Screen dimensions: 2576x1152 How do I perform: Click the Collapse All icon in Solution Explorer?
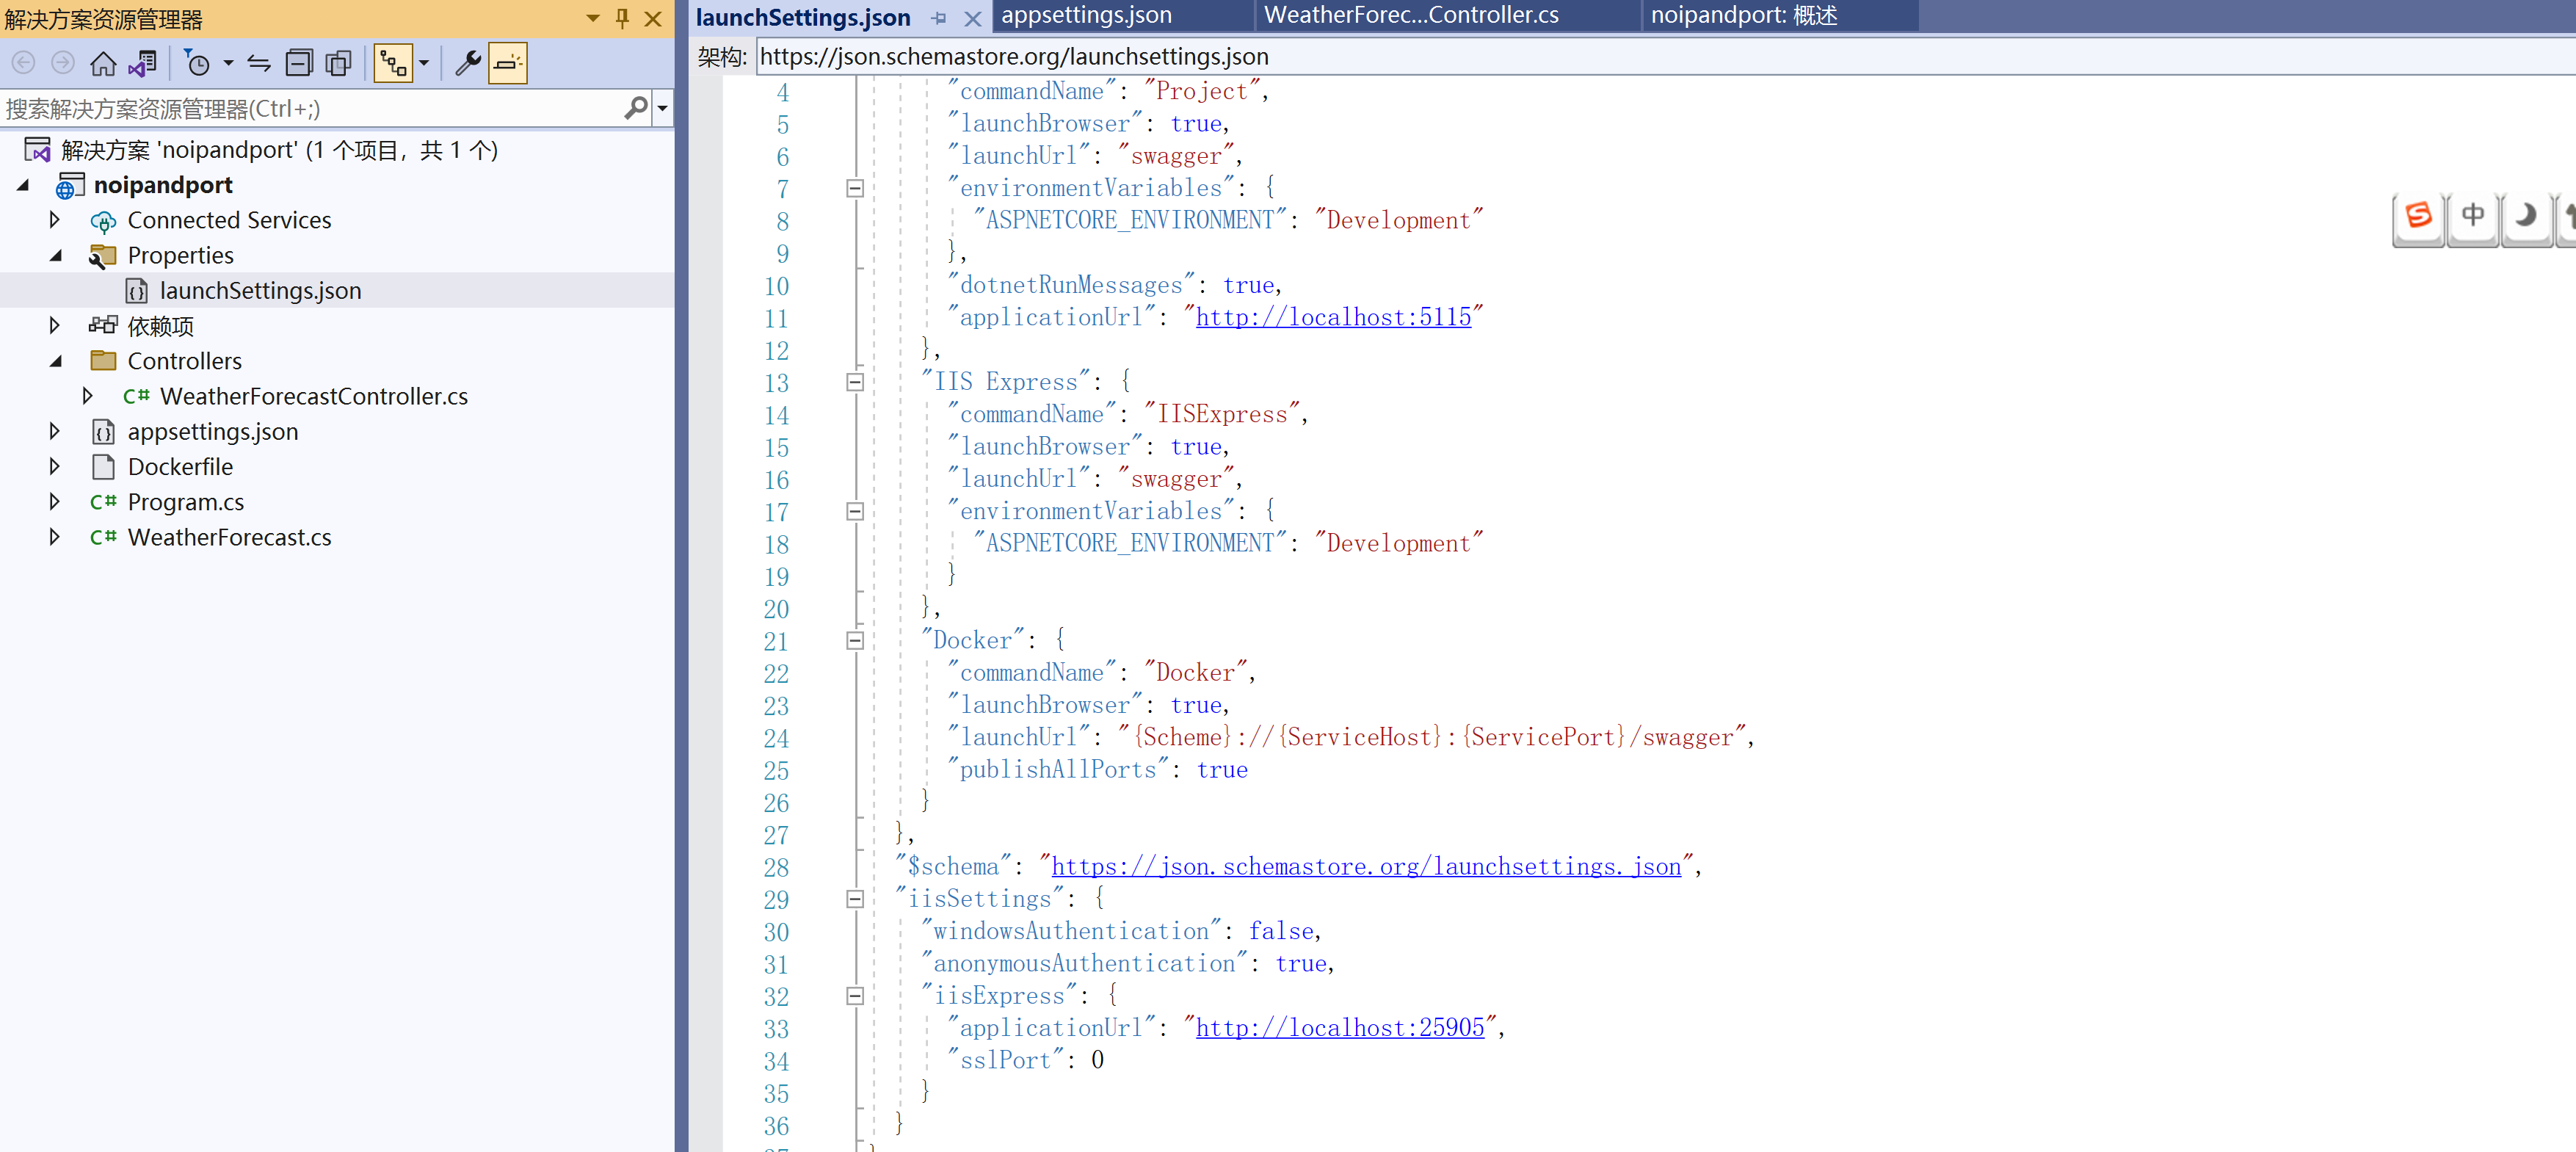pos(299,63)
